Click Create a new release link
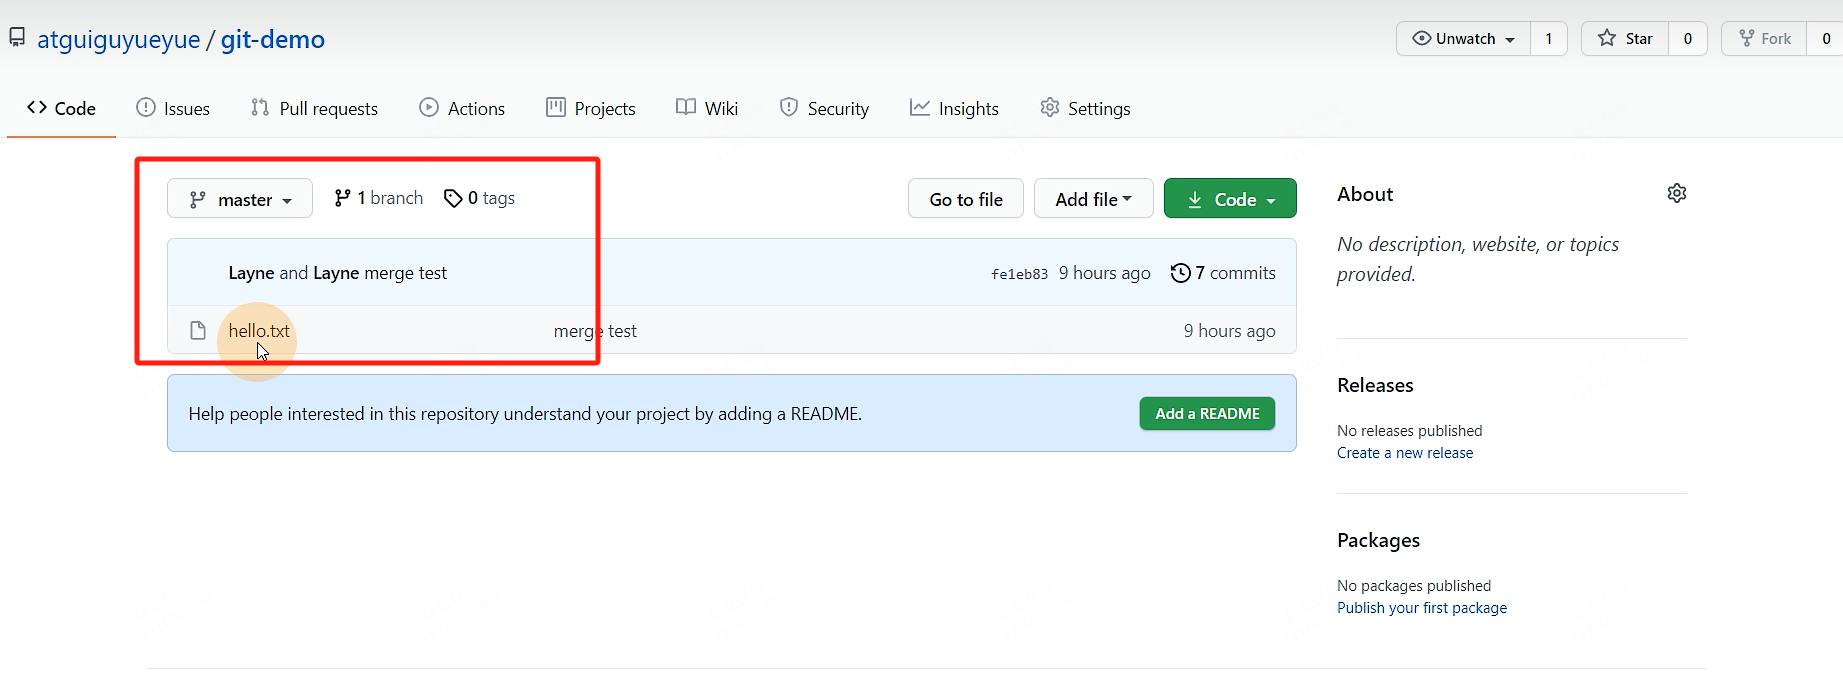1843x694 pixels. (1405, 453)
